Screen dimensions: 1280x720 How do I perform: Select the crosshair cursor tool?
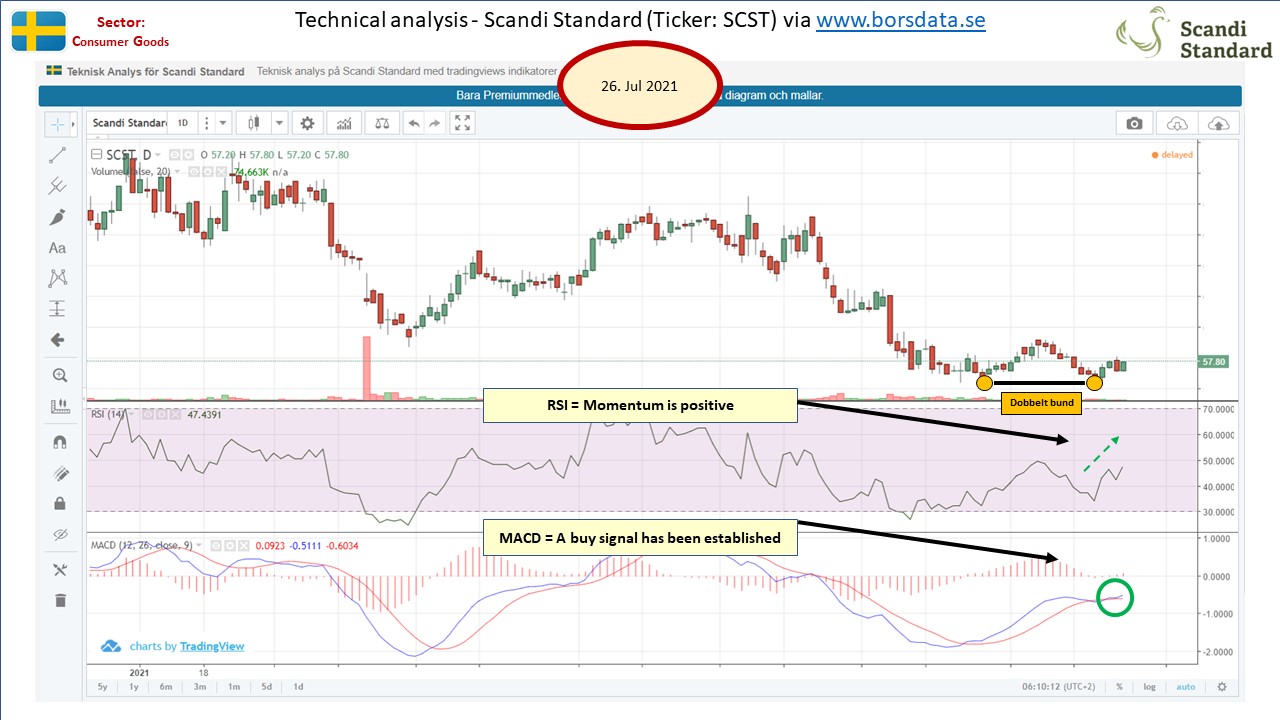point(58,124)
